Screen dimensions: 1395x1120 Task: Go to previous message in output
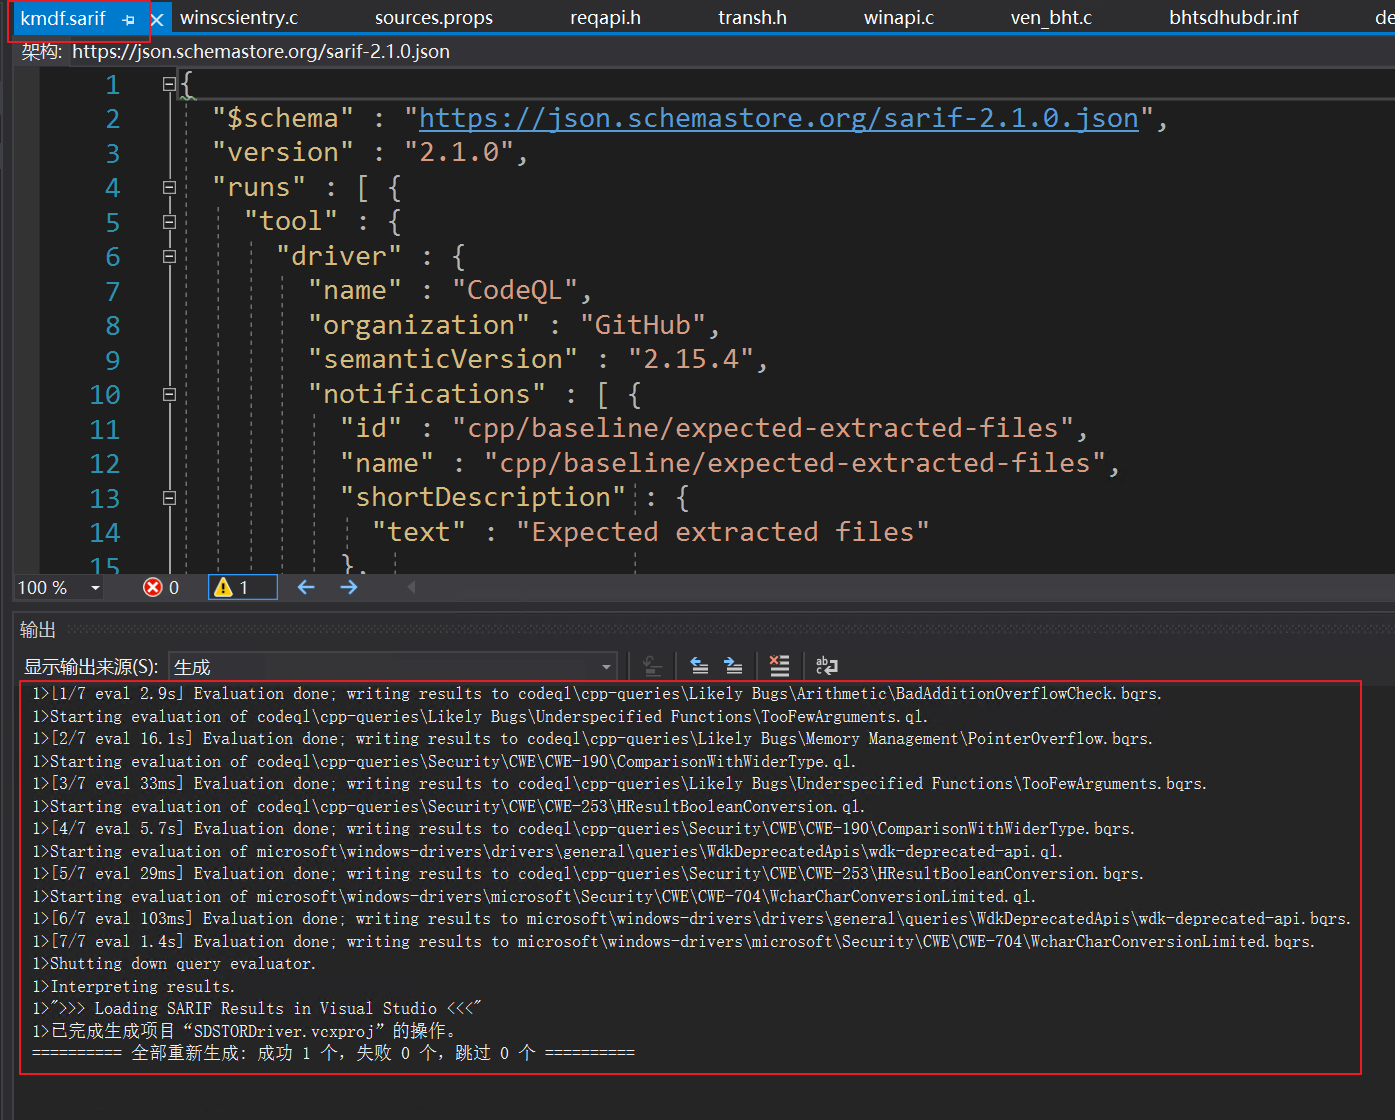pyautogui.click(x=700, y=666)
